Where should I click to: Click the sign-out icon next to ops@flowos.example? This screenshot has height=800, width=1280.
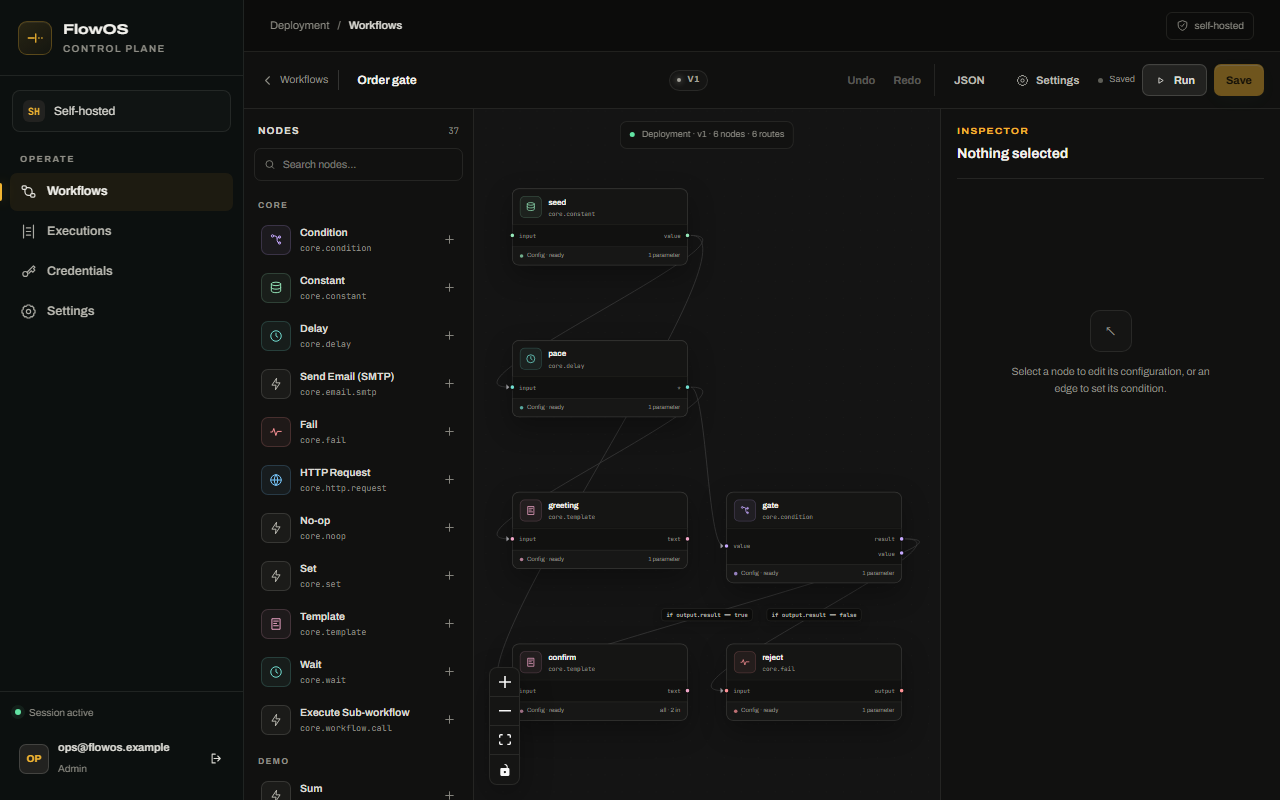click(x=216, y=758)
